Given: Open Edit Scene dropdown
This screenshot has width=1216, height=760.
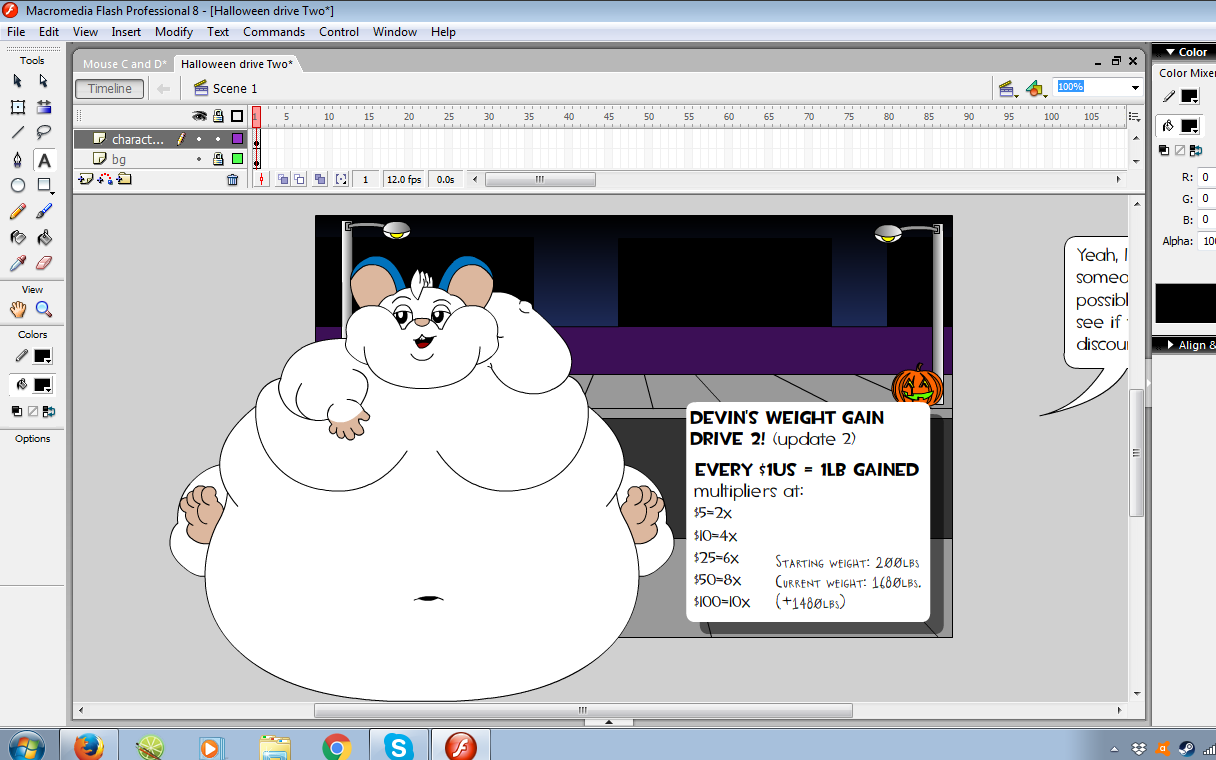Looking at the screenshot, I should click(1008, 89).
